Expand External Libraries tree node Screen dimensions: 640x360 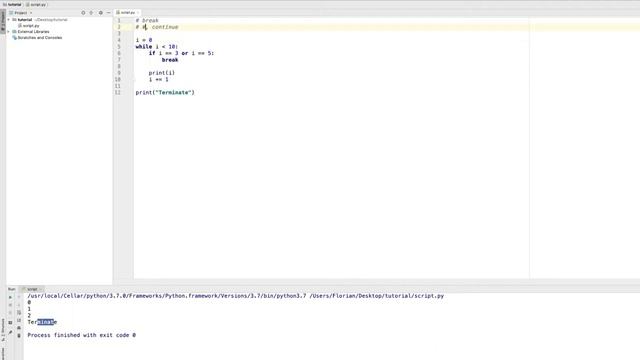pyautogui.click(x=9, y=31)
